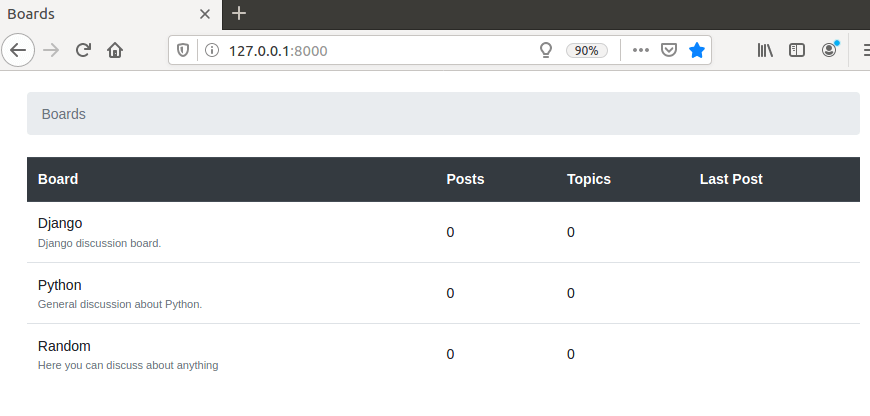Go back using the browser back arrow
This screenshot has width=870, height=416.
[18, 50]
